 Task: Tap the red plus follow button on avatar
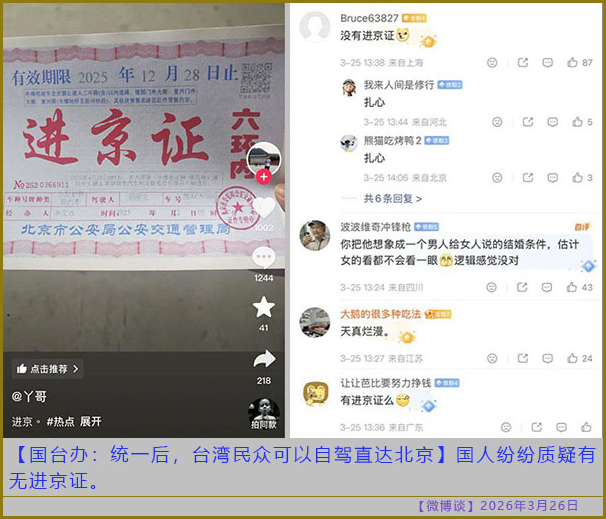[264, 177]
